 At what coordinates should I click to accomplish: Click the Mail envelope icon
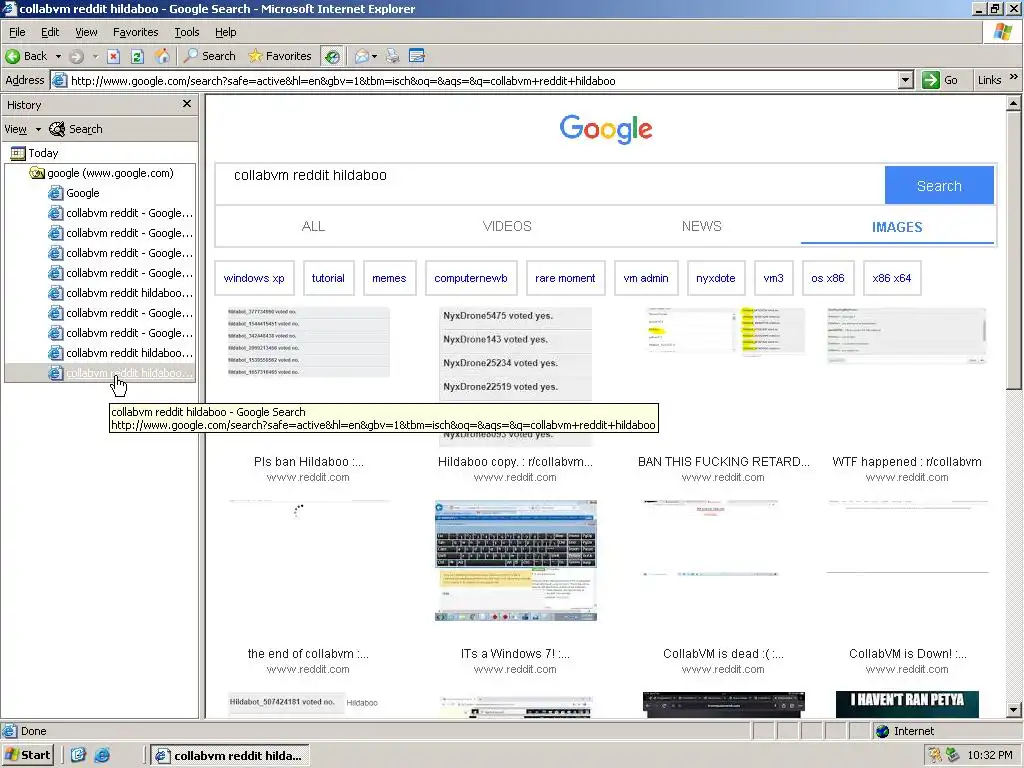[x=361, y=56]
